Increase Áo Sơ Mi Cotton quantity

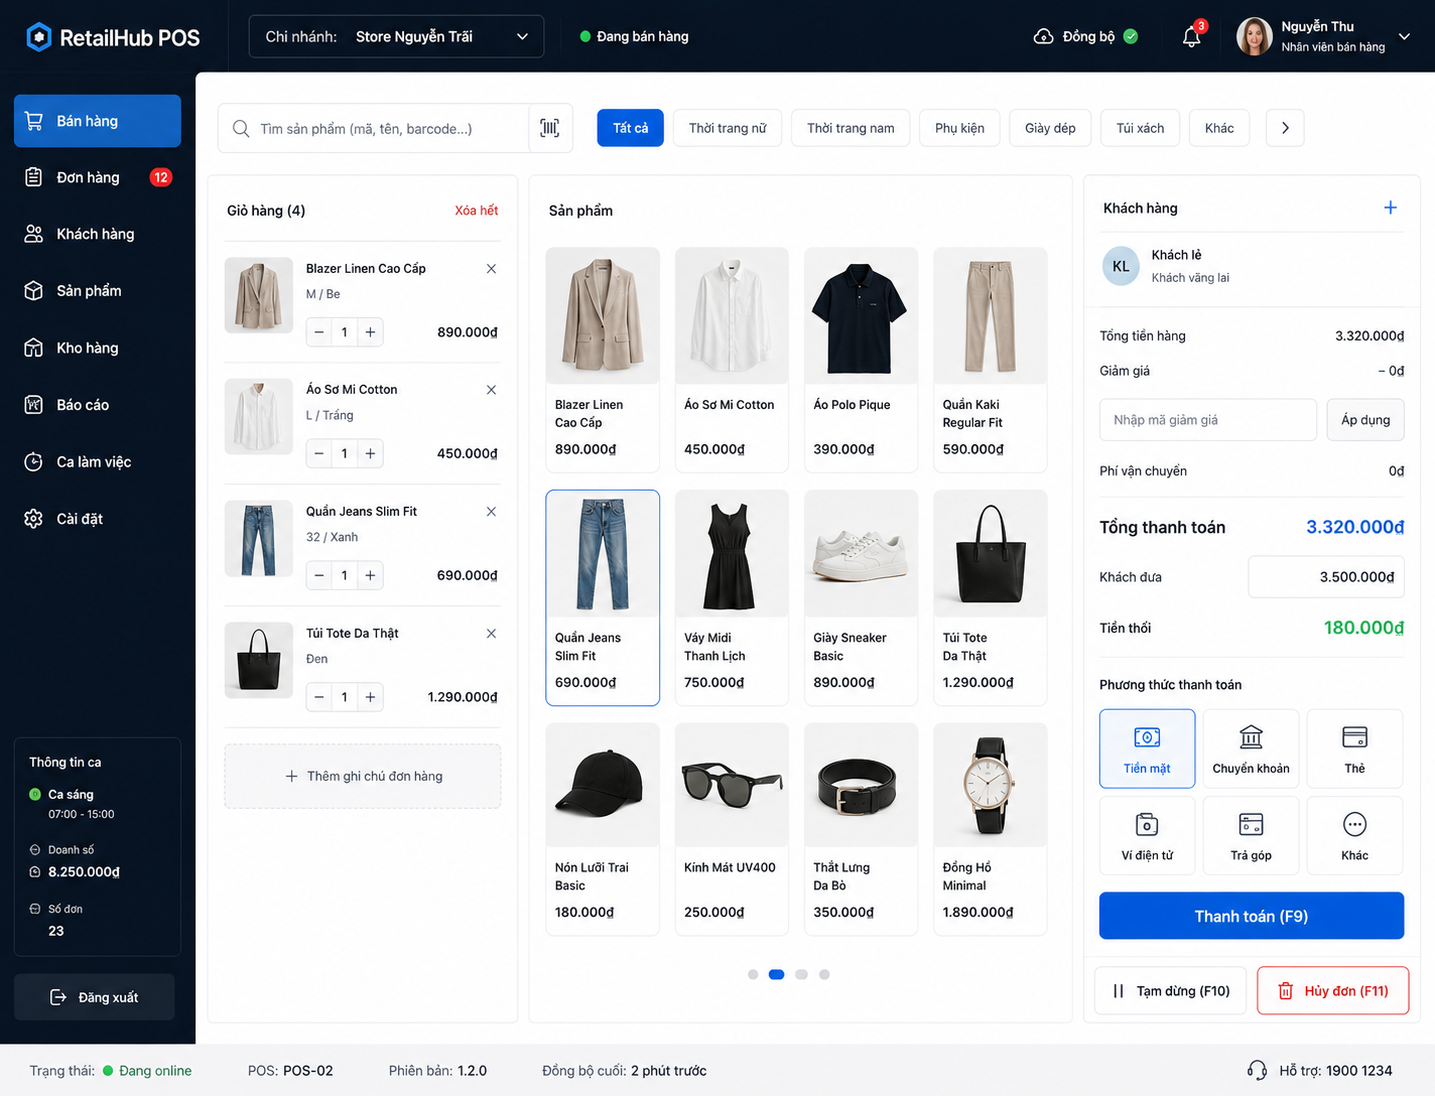[370, 454]
